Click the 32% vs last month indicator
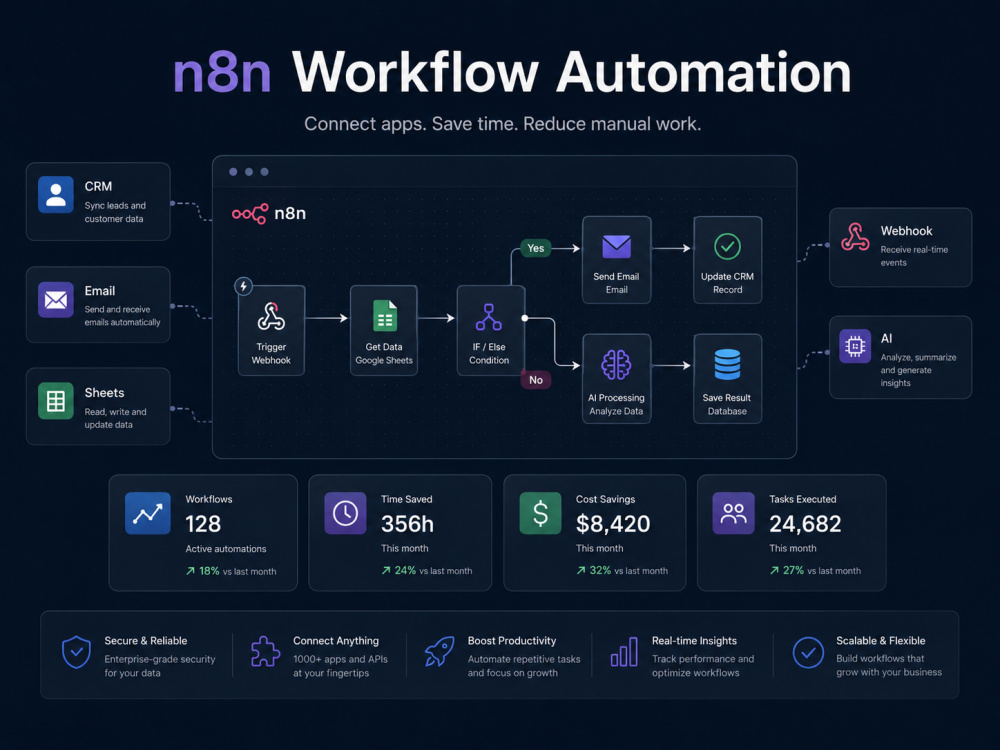 [622, 571]
